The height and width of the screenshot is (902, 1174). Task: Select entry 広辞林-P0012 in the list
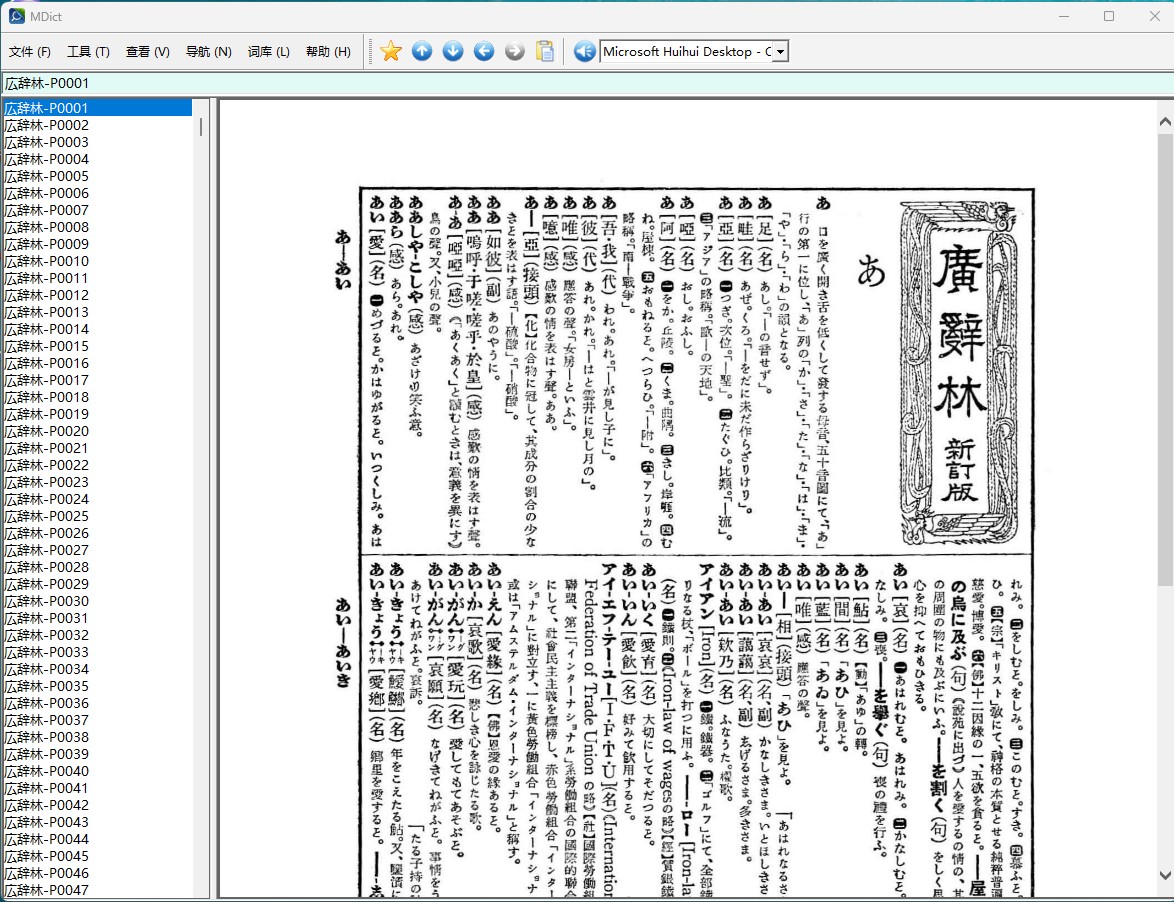(x=97, y=295)
